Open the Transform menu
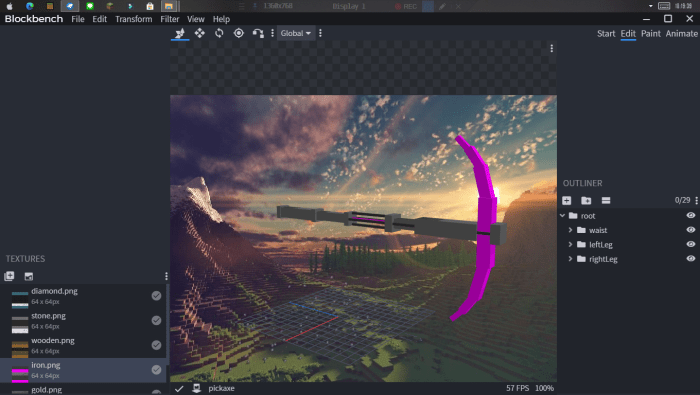This screenshot has width=700, height=395. tap(133, 19)
